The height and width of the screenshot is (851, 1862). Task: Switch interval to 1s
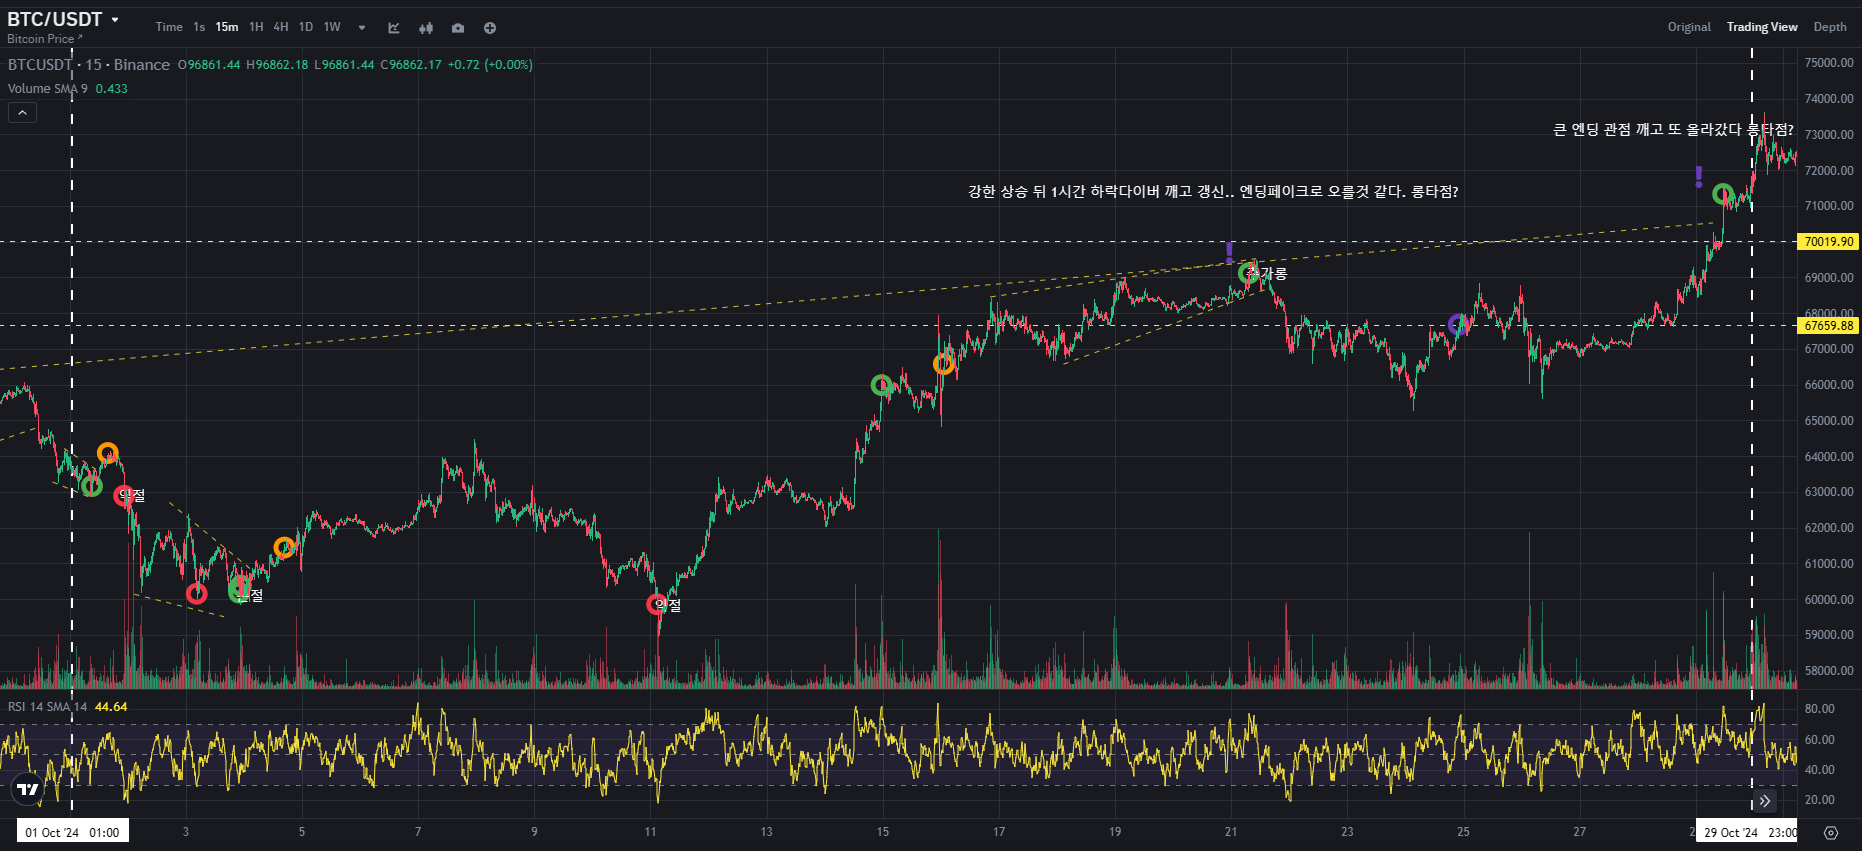pyautogui.click(x=199, y=27)
